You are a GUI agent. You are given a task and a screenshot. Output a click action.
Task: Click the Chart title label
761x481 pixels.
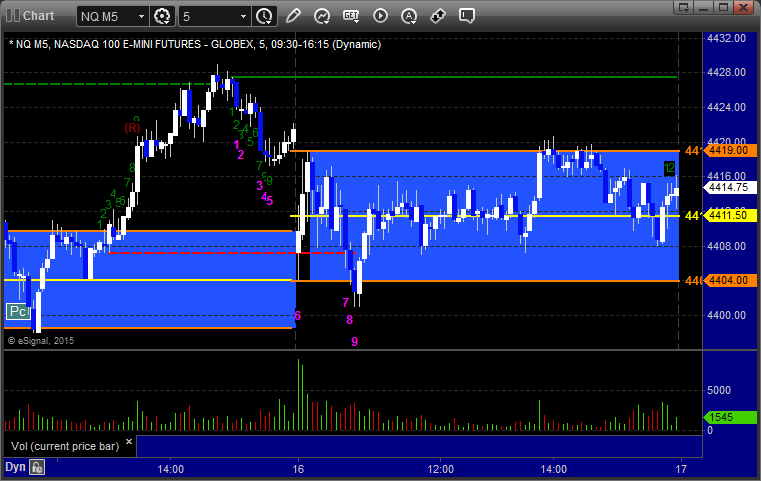point(38,16)
